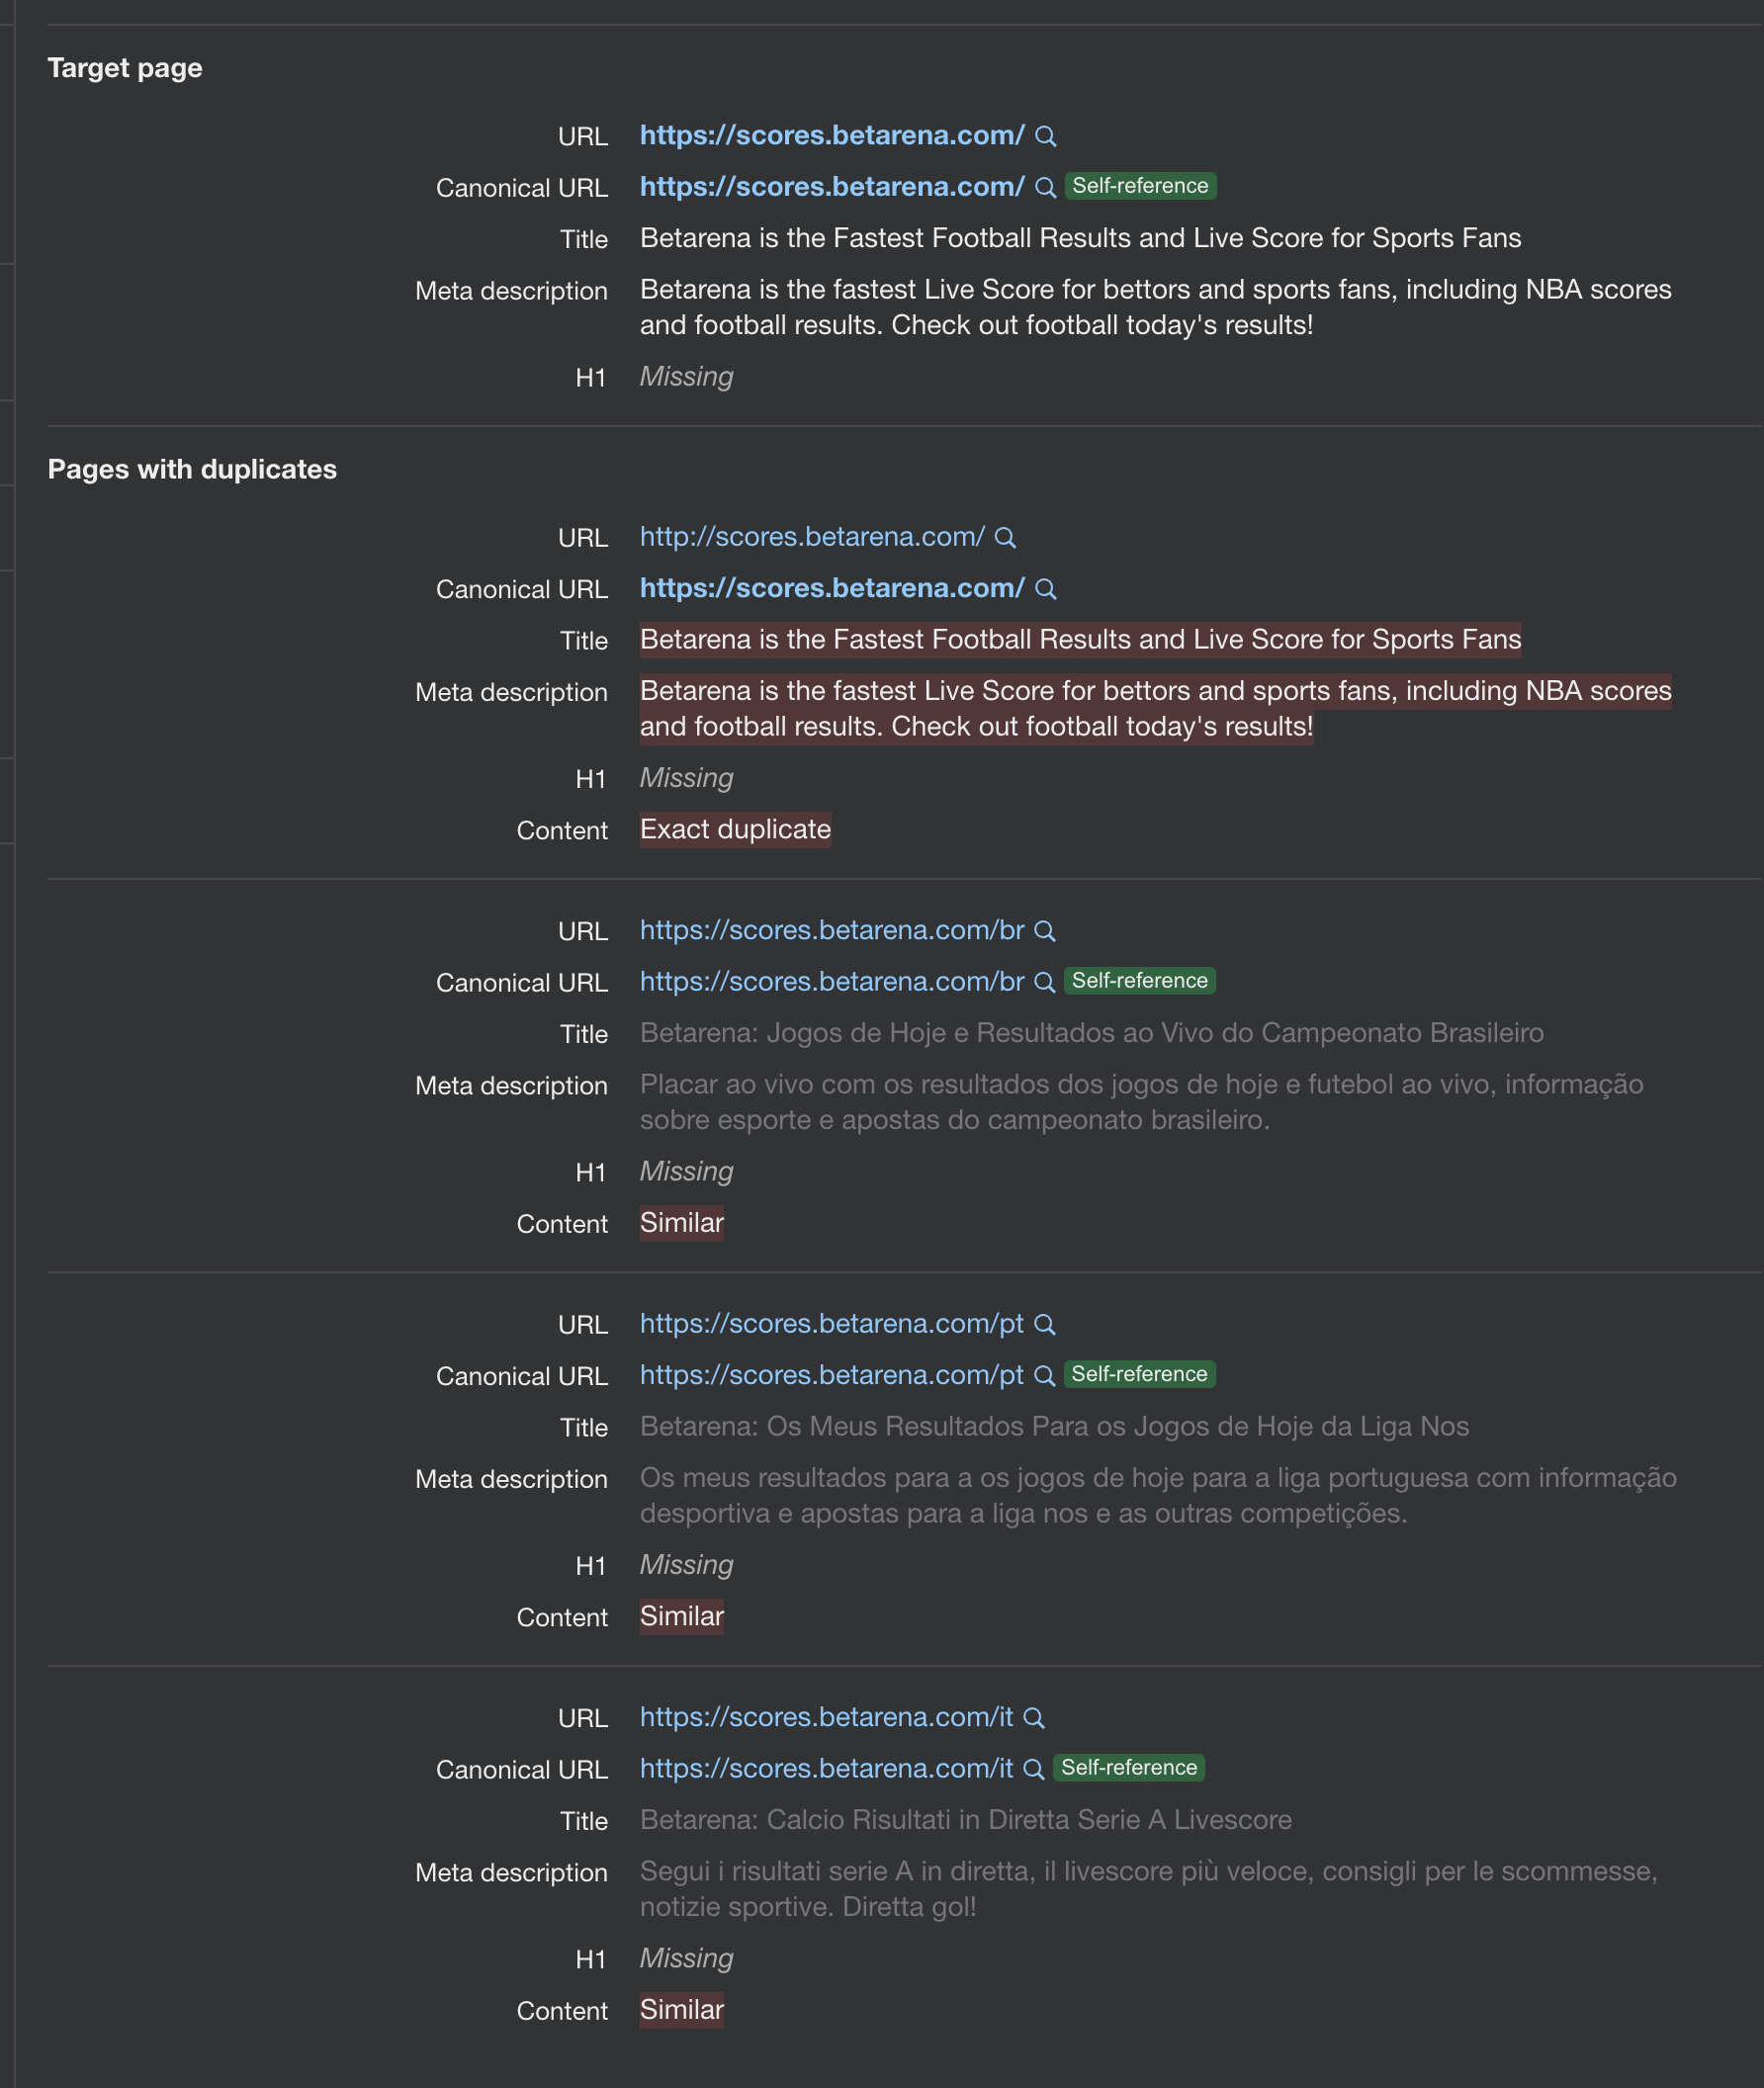
Task: Open the magnifier icon next to the /br URL
Action: coord(1046,931)
